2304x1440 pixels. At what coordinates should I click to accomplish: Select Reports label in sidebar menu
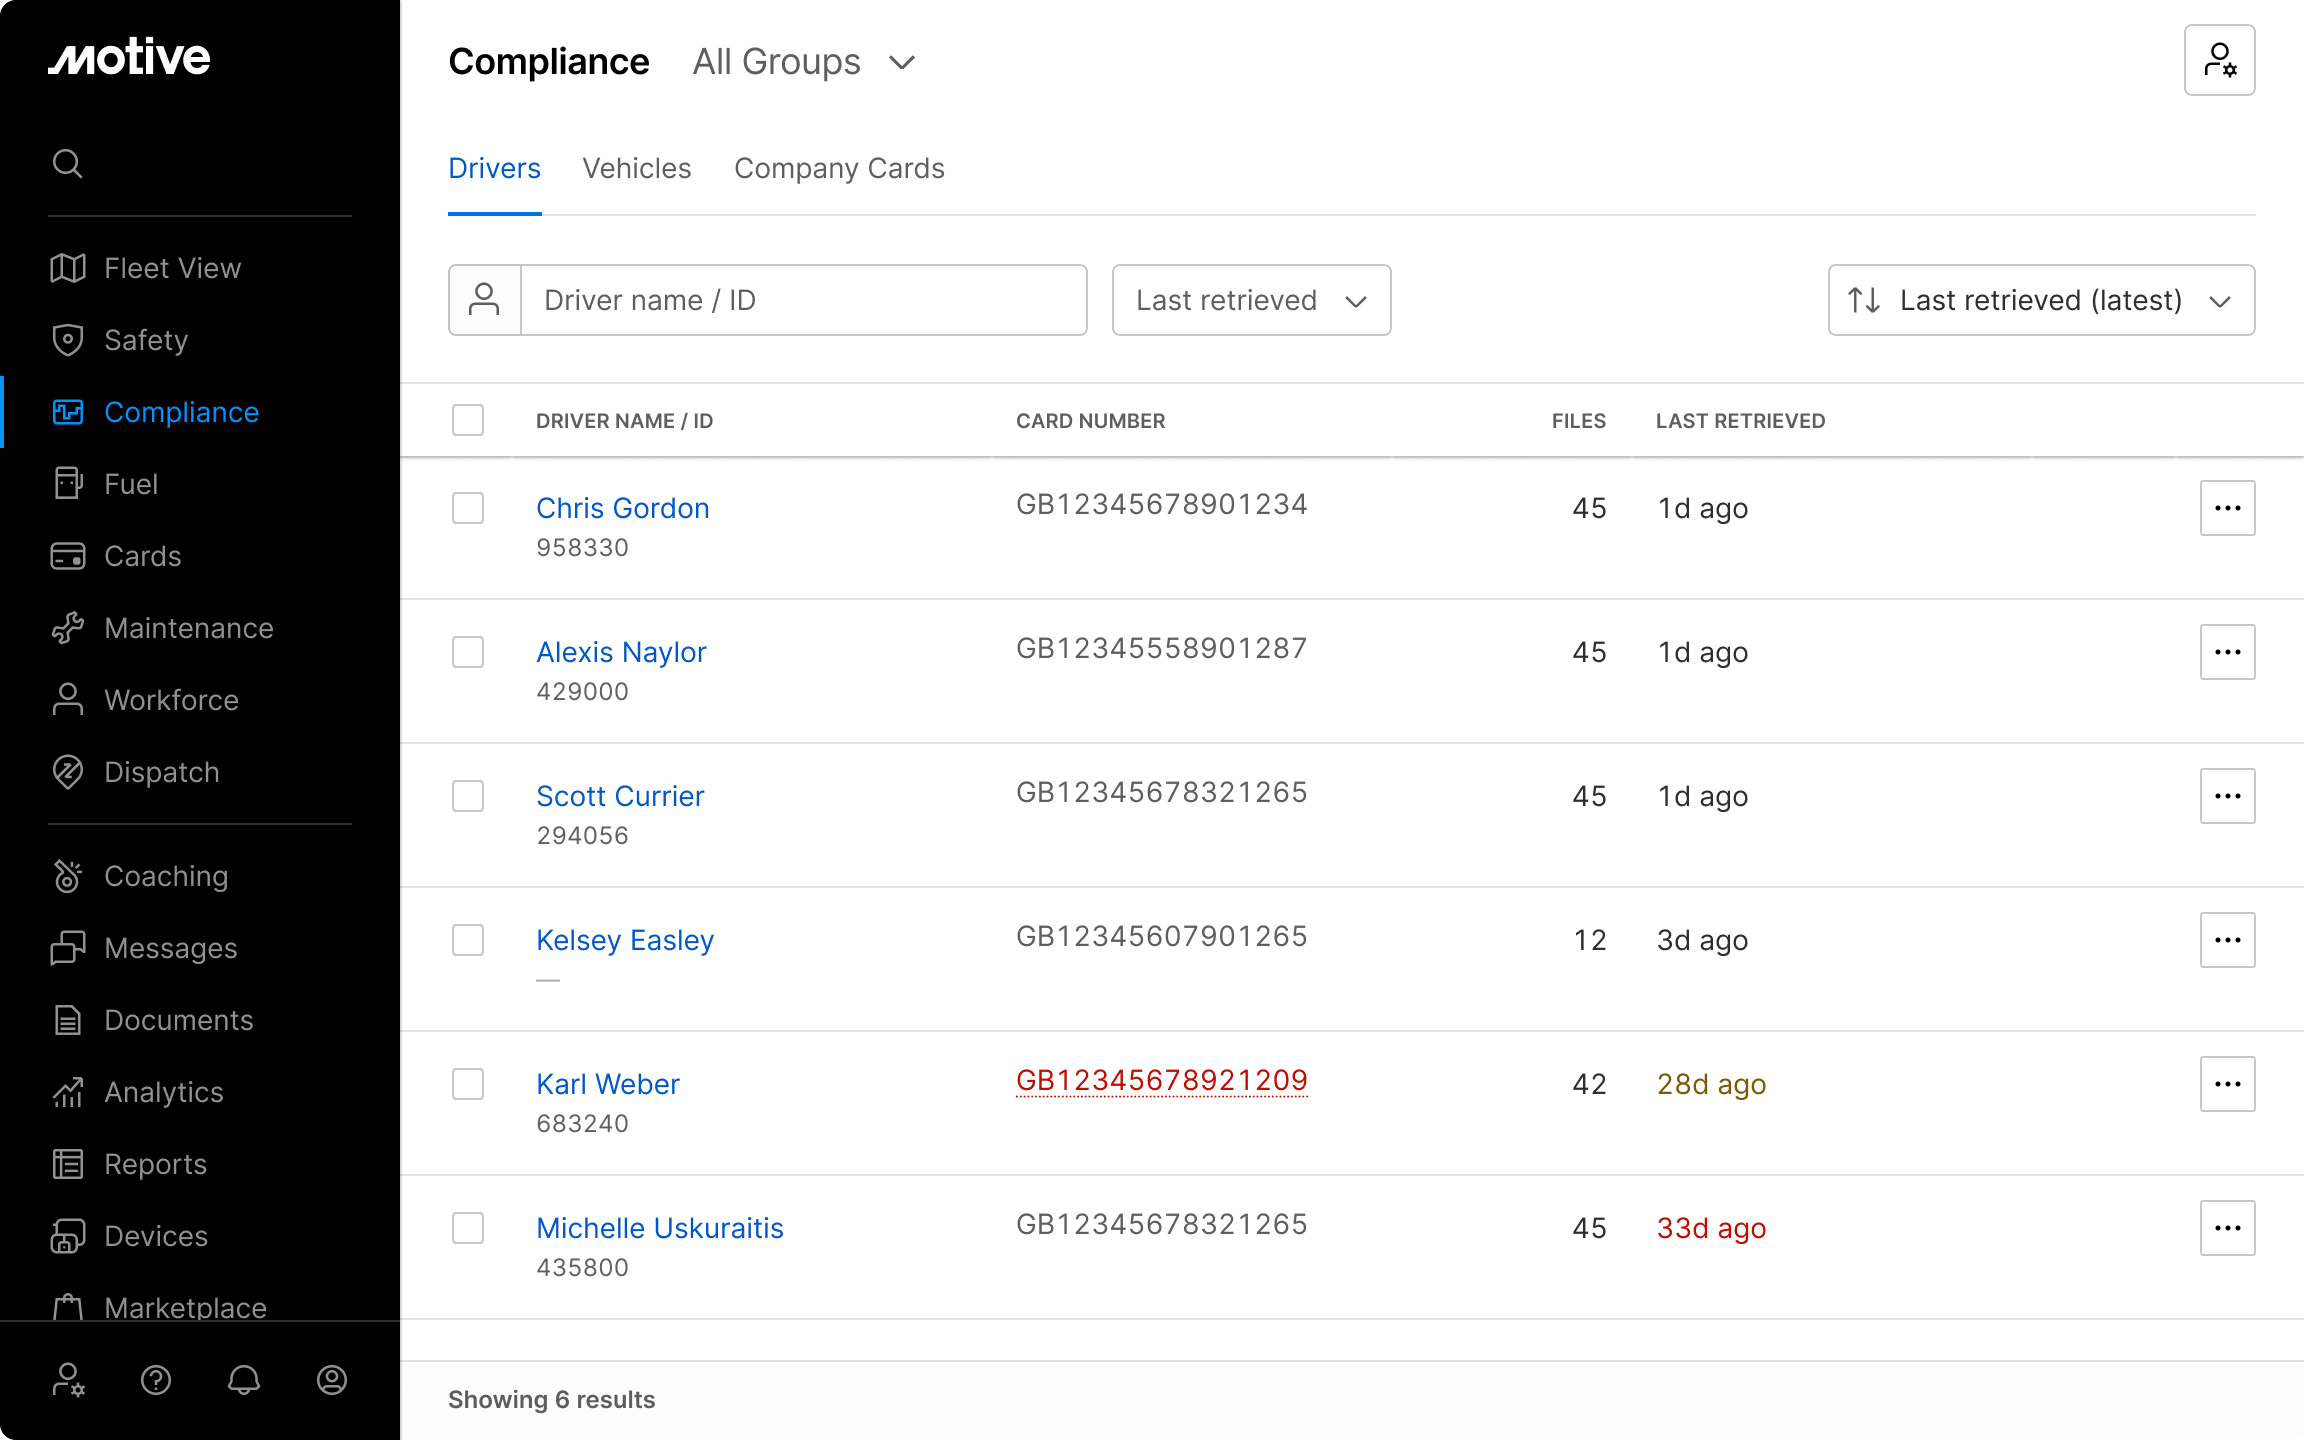tap(156, 1164)
